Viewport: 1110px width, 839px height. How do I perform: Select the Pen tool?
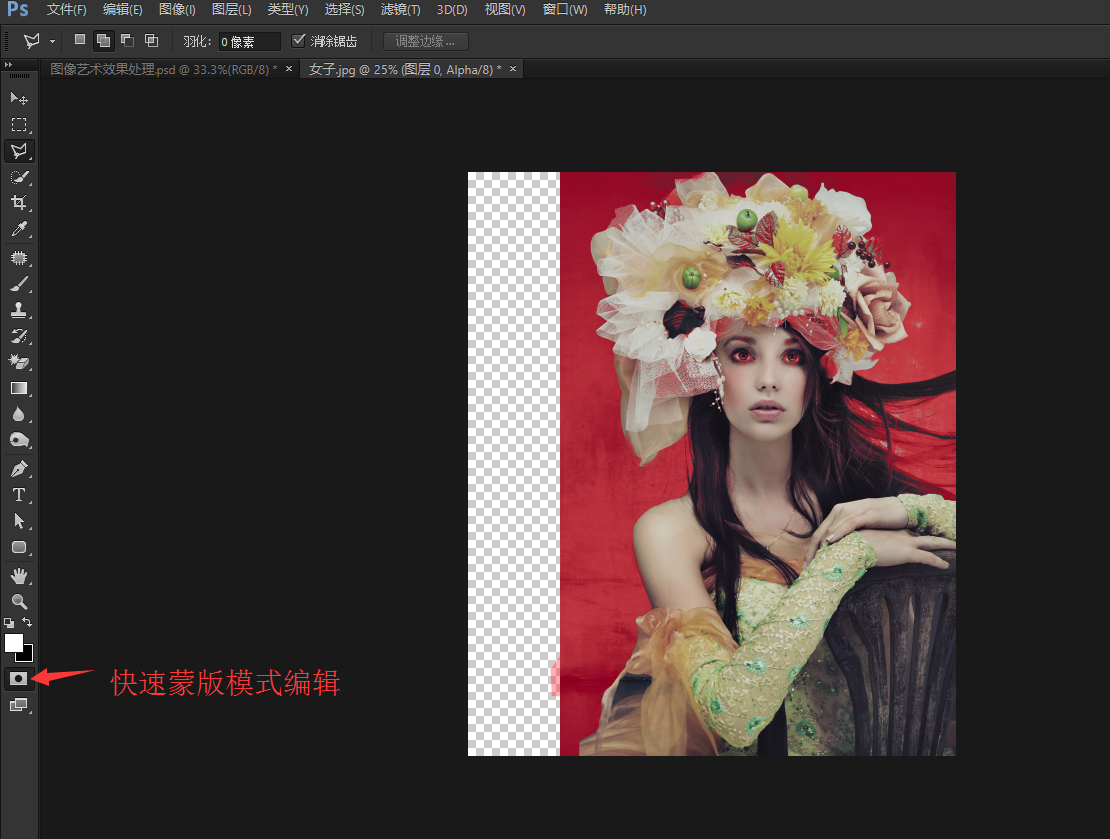(20, 467)
